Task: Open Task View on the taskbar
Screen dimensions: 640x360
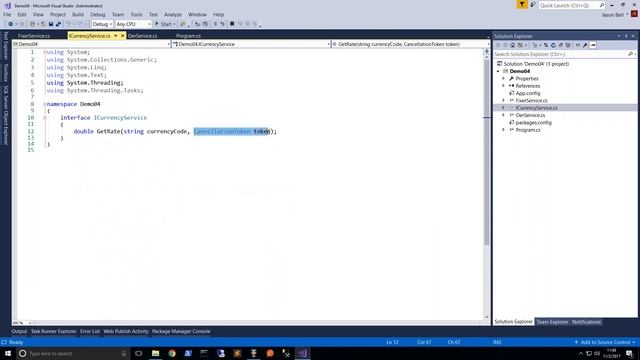Action: 138,353
